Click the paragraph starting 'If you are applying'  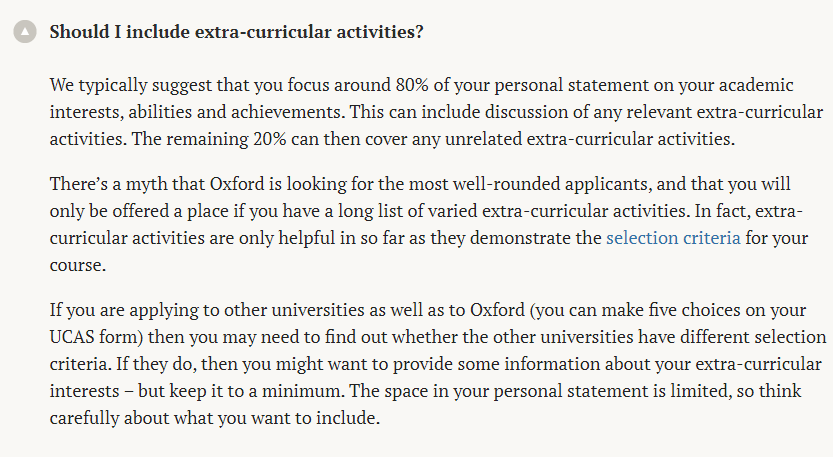coord(438,363)
